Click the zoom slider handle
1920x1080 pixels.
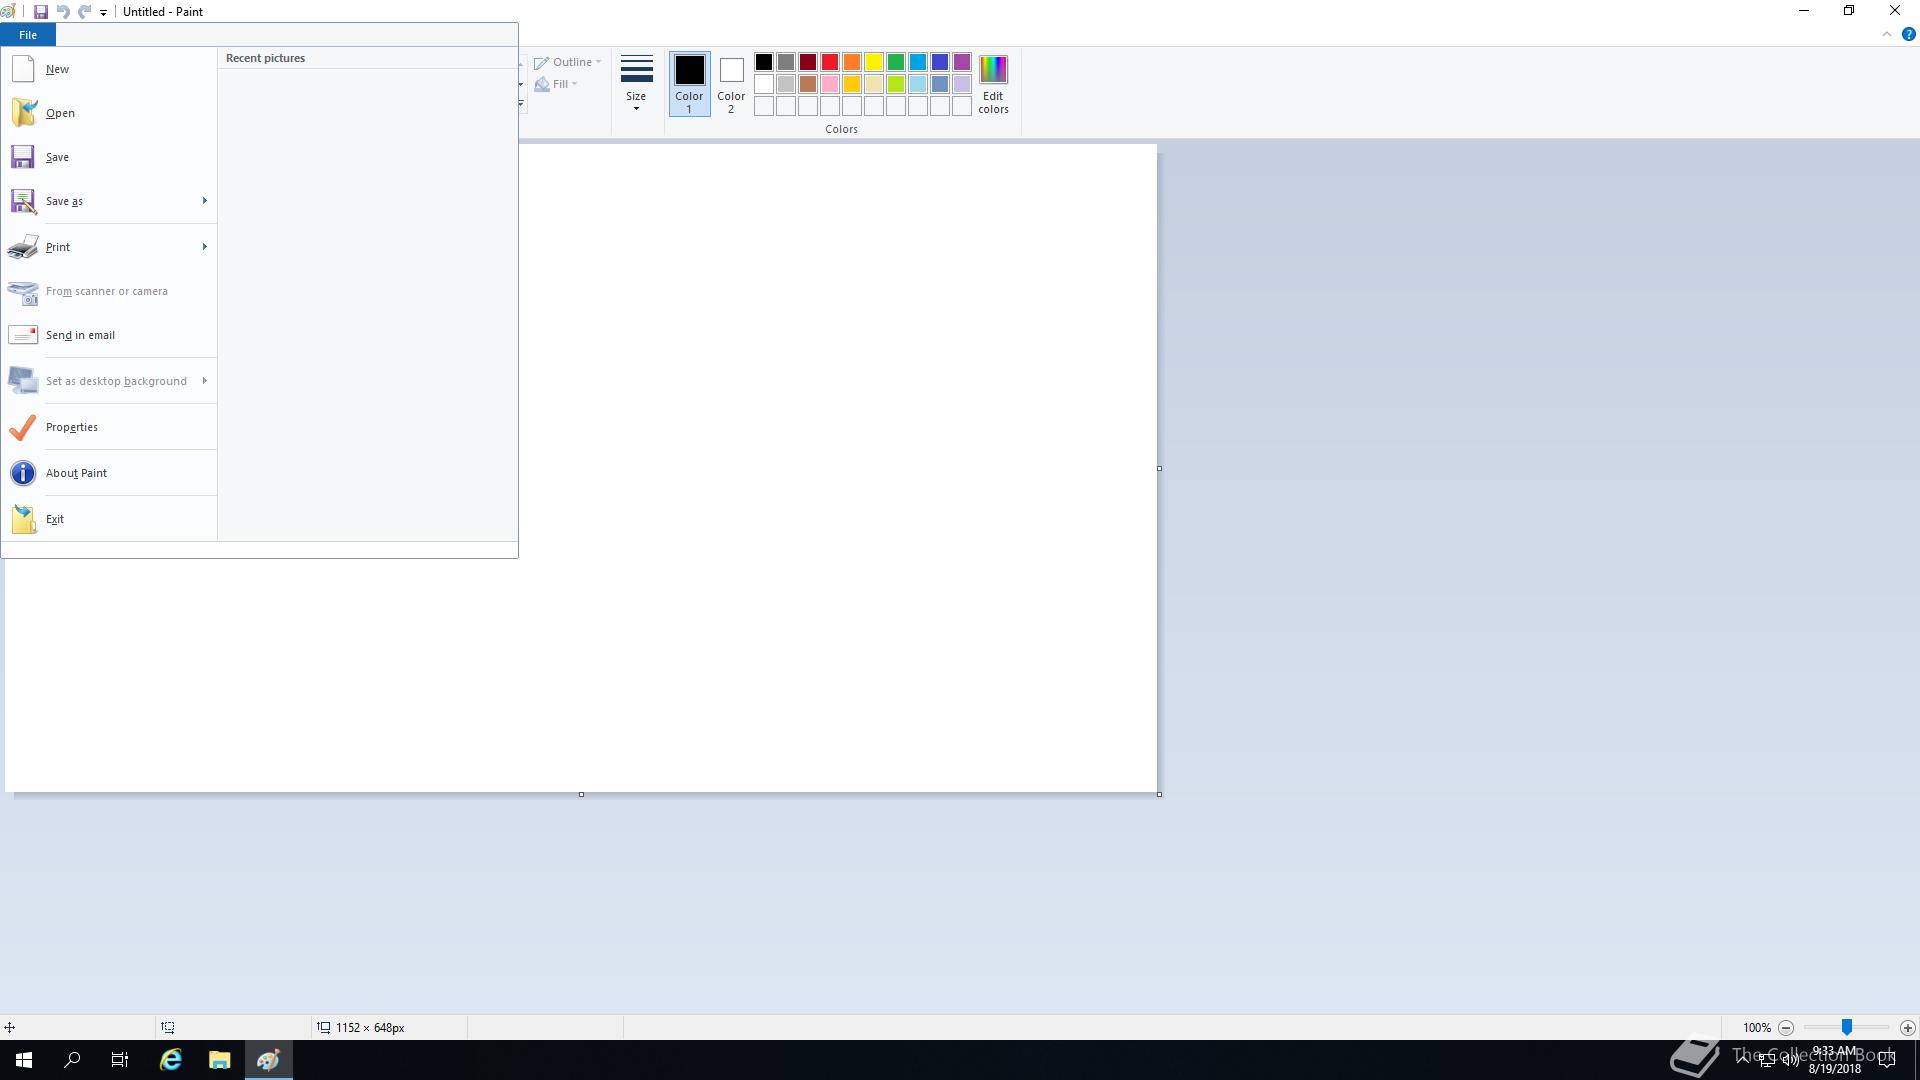click(1847, 1028)
